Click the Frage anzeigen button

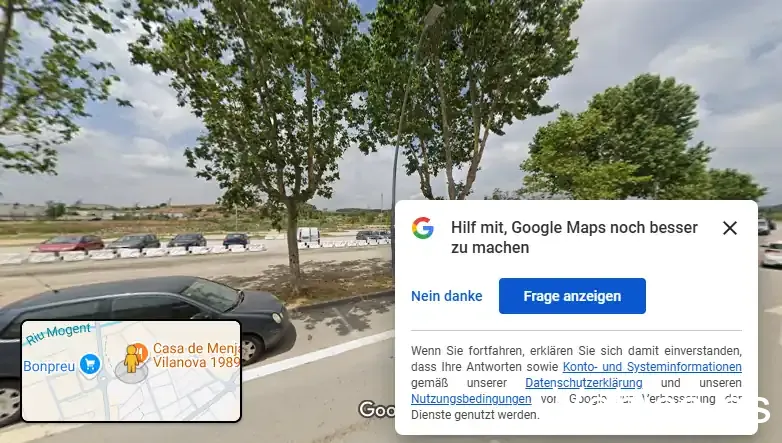click(x=572, y=296)
